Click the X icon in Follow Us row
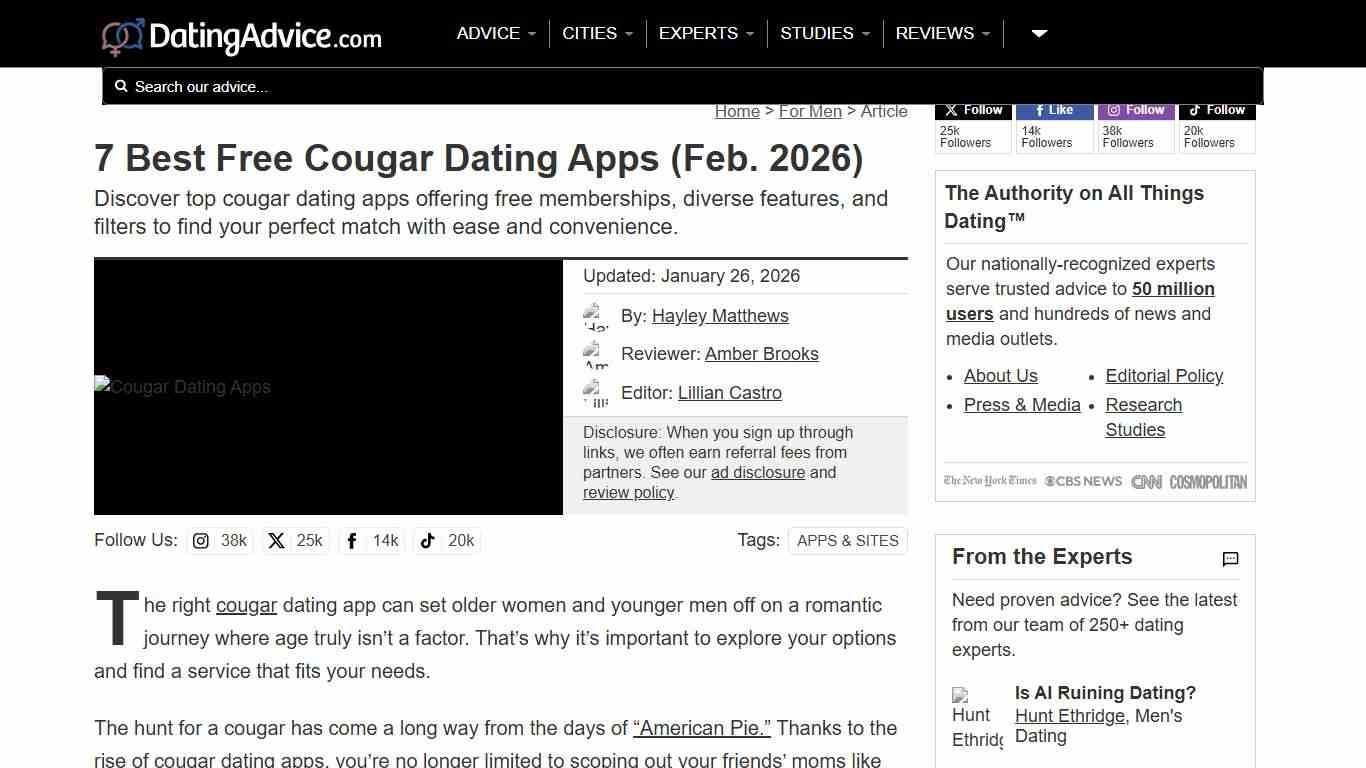 click(276, 540)
